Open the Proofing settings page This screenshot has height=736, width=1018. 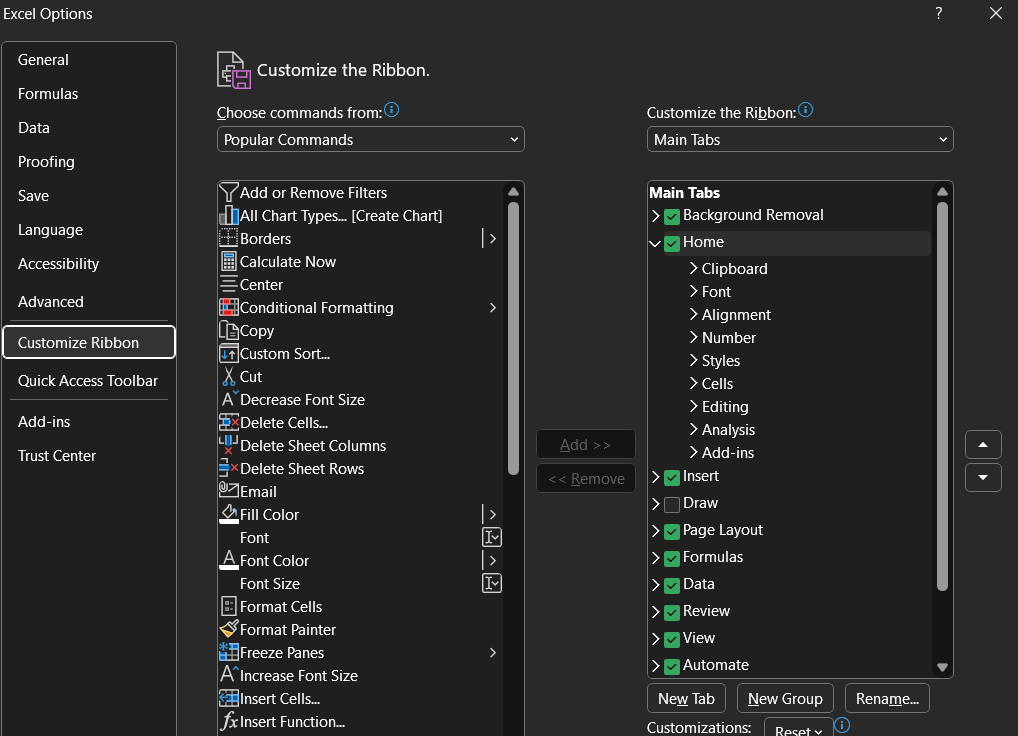click(x=46, y=161)
